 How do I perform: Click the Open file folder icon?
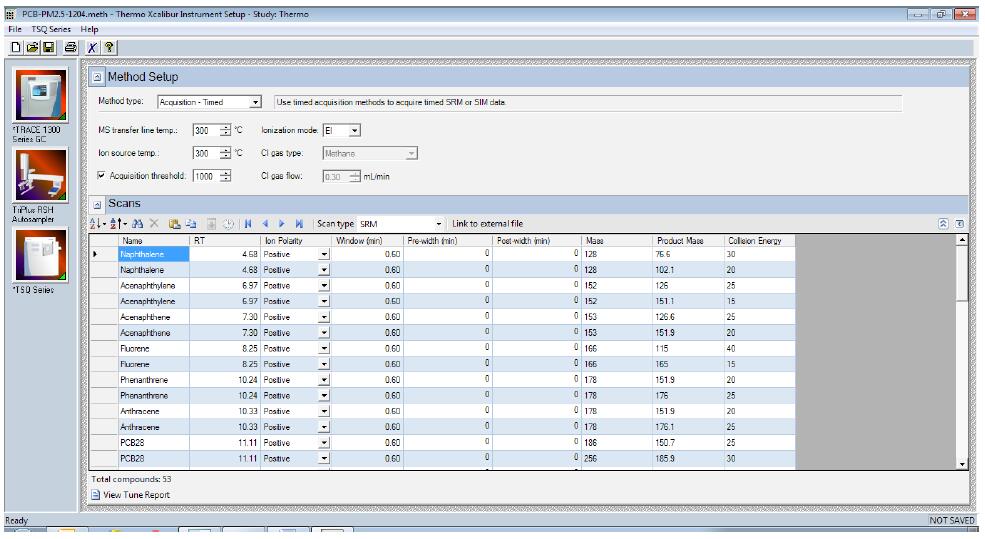click(x=33, y=47)
